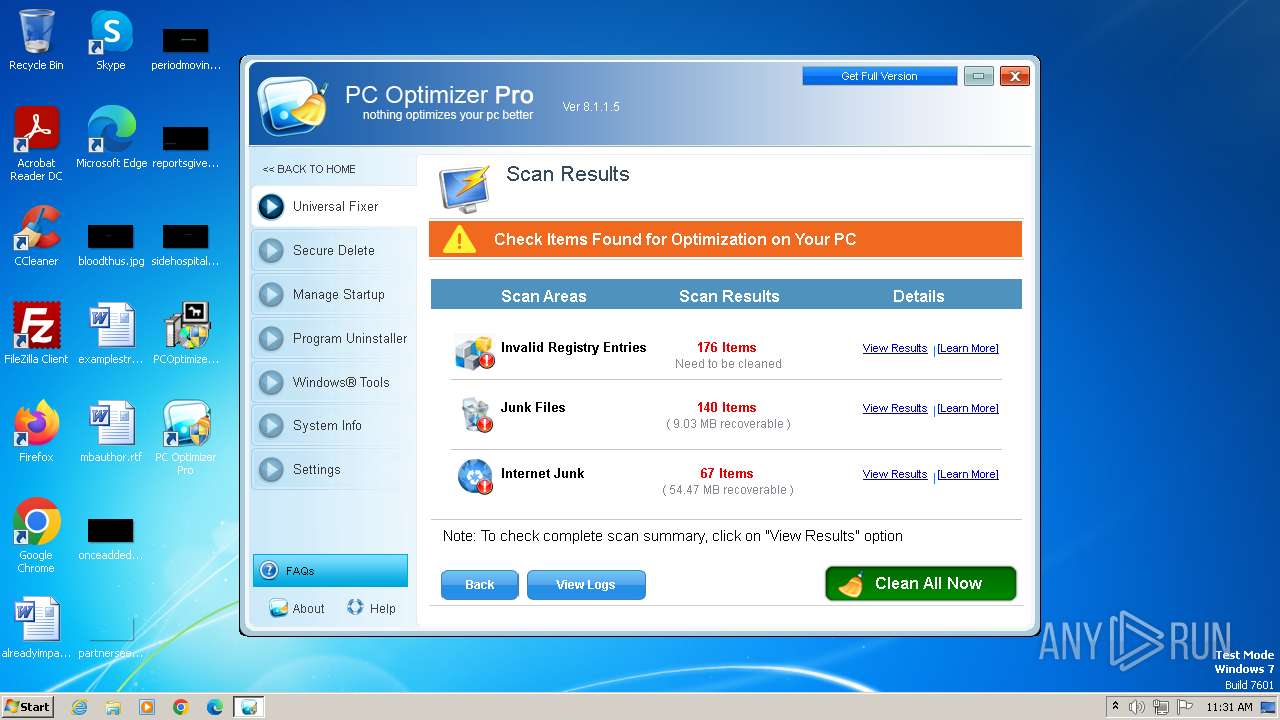Click the Settings arrow icon

coord(271,469)
